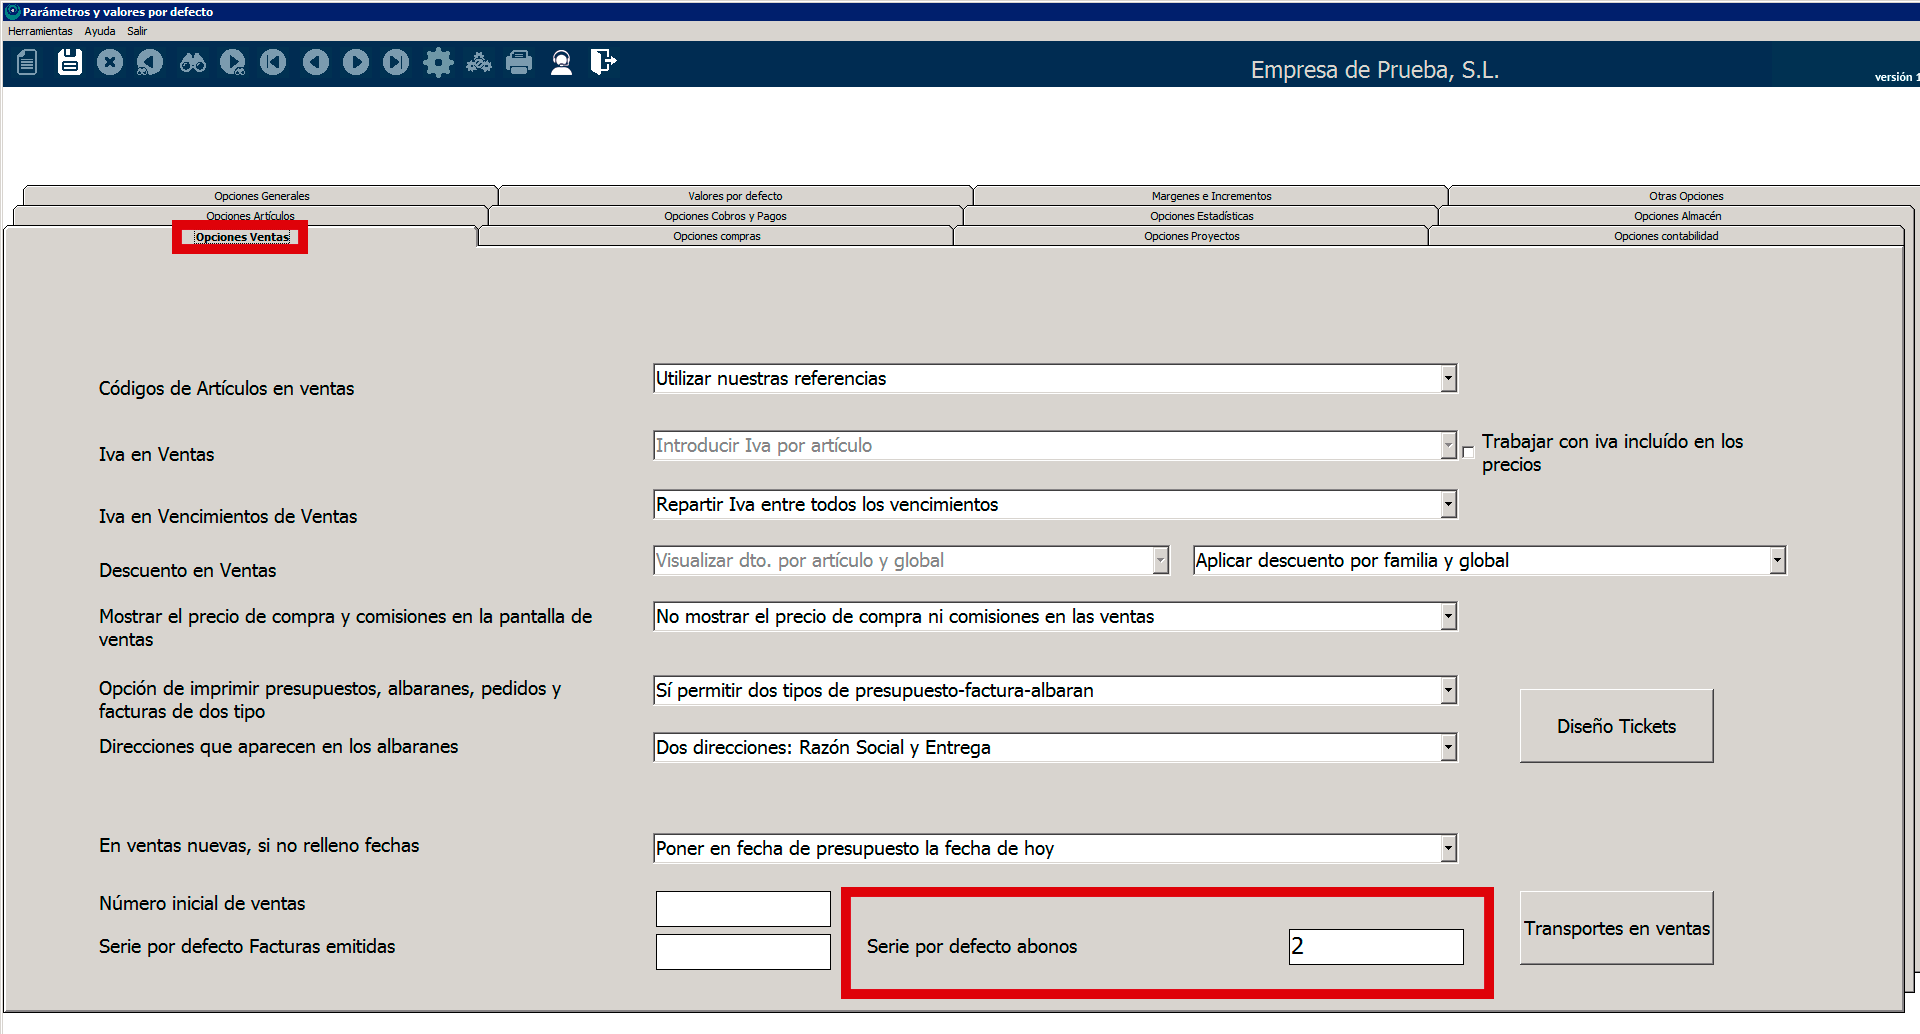Expand 'Utilizar nuestras referencias' dropdown
The height and width of the screenshot is (1034, 1920).
1448,379
